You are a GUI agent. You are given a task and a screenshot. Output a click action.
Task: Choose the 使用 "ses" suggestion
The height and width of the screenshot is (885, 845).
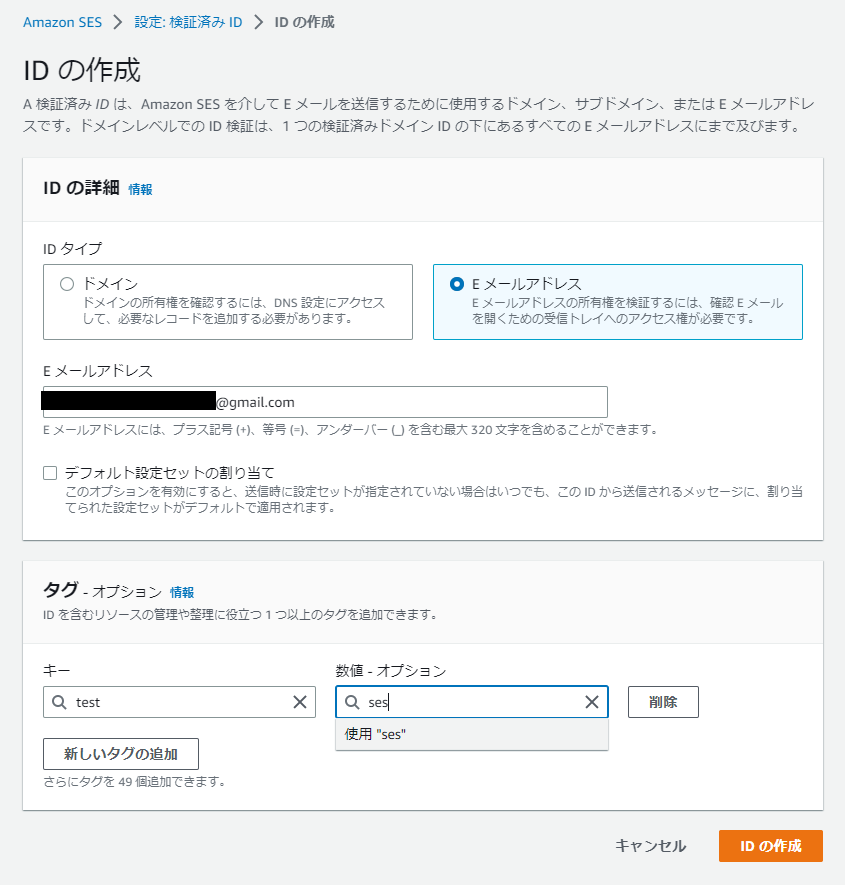click(x=471, y=734)
